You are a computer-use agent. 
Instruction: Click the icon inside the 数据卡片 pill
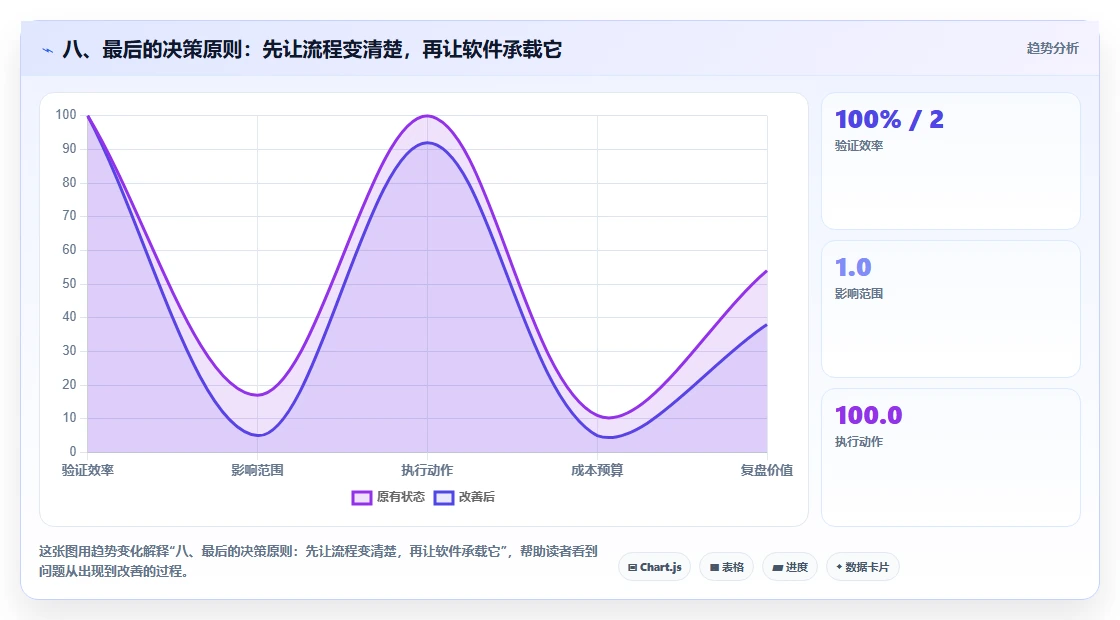pyautogui.click(x=839, y=567)
